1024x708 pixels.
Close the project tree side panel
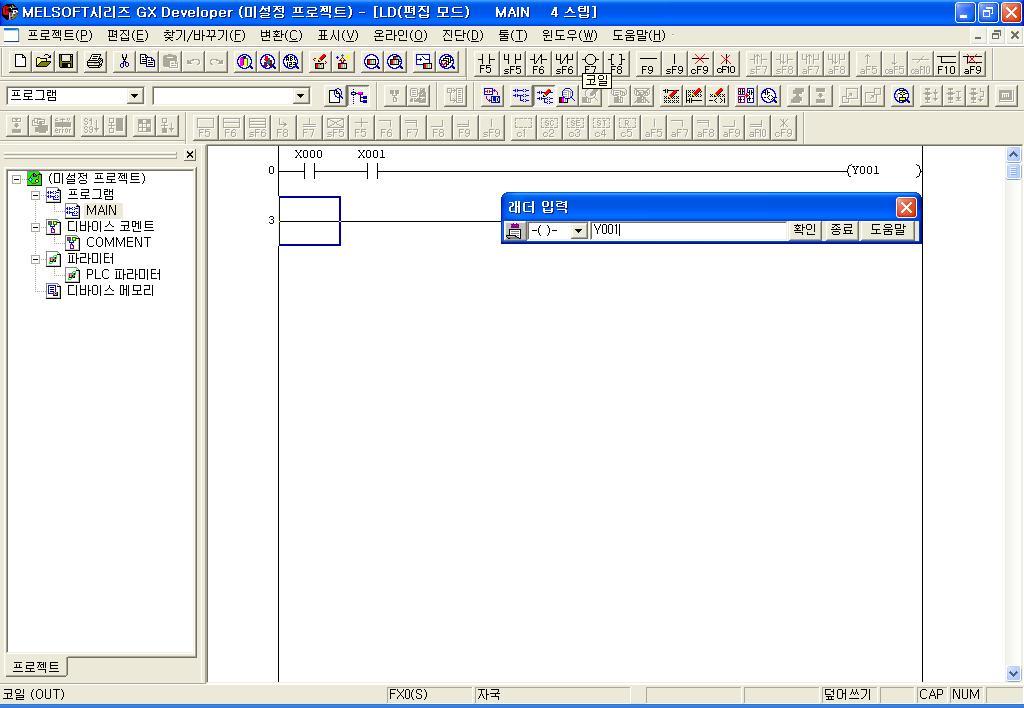point(190,155)
